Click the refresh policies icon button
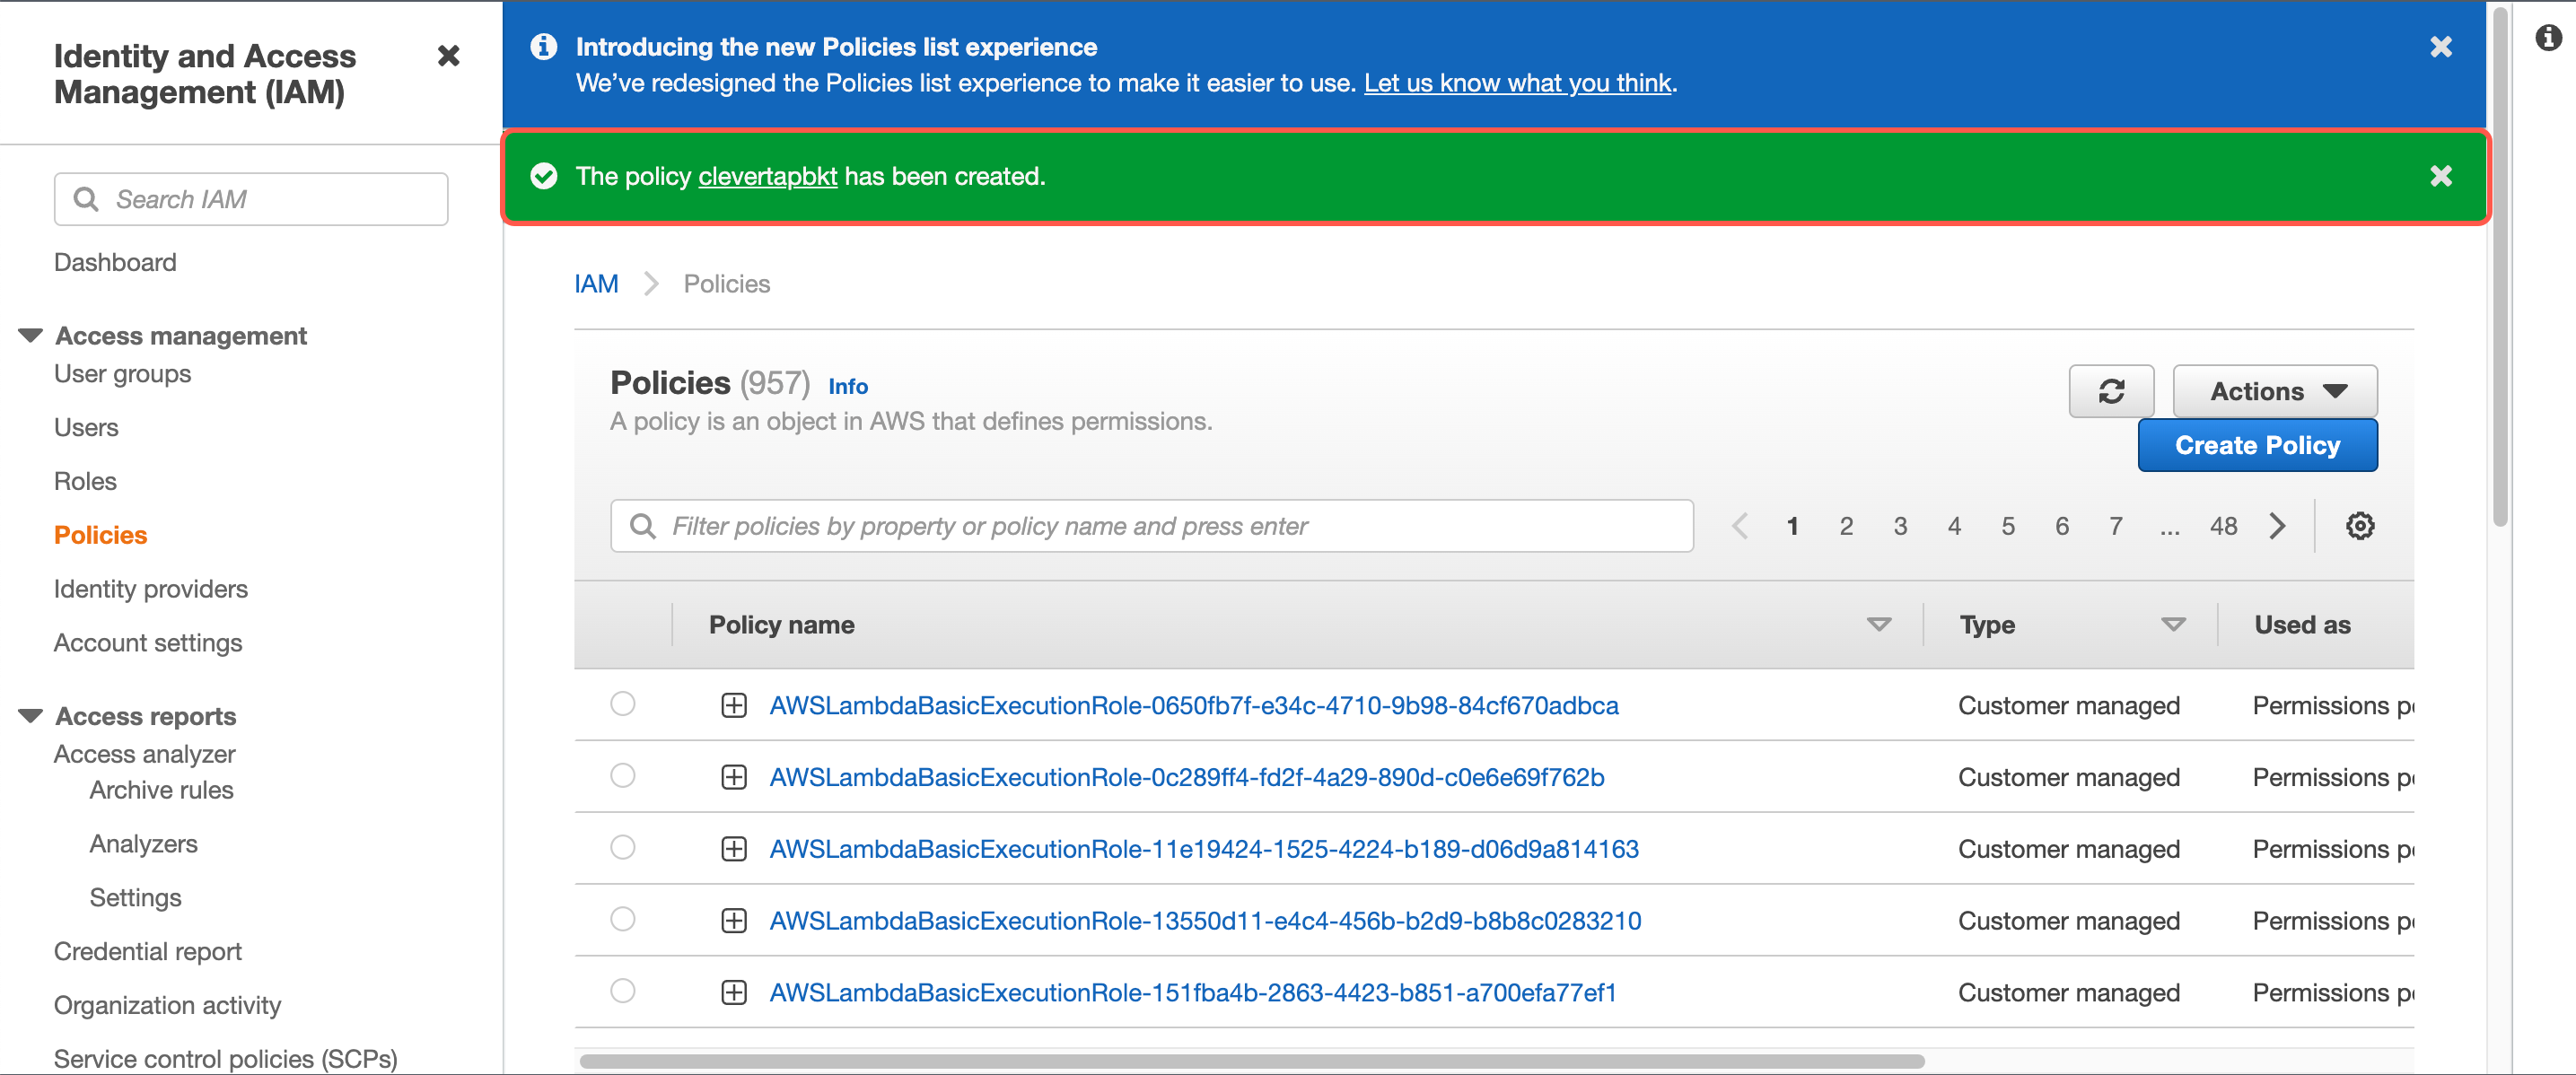The width and height of the screenshot is (2576, 1075). pos(2111,391)
